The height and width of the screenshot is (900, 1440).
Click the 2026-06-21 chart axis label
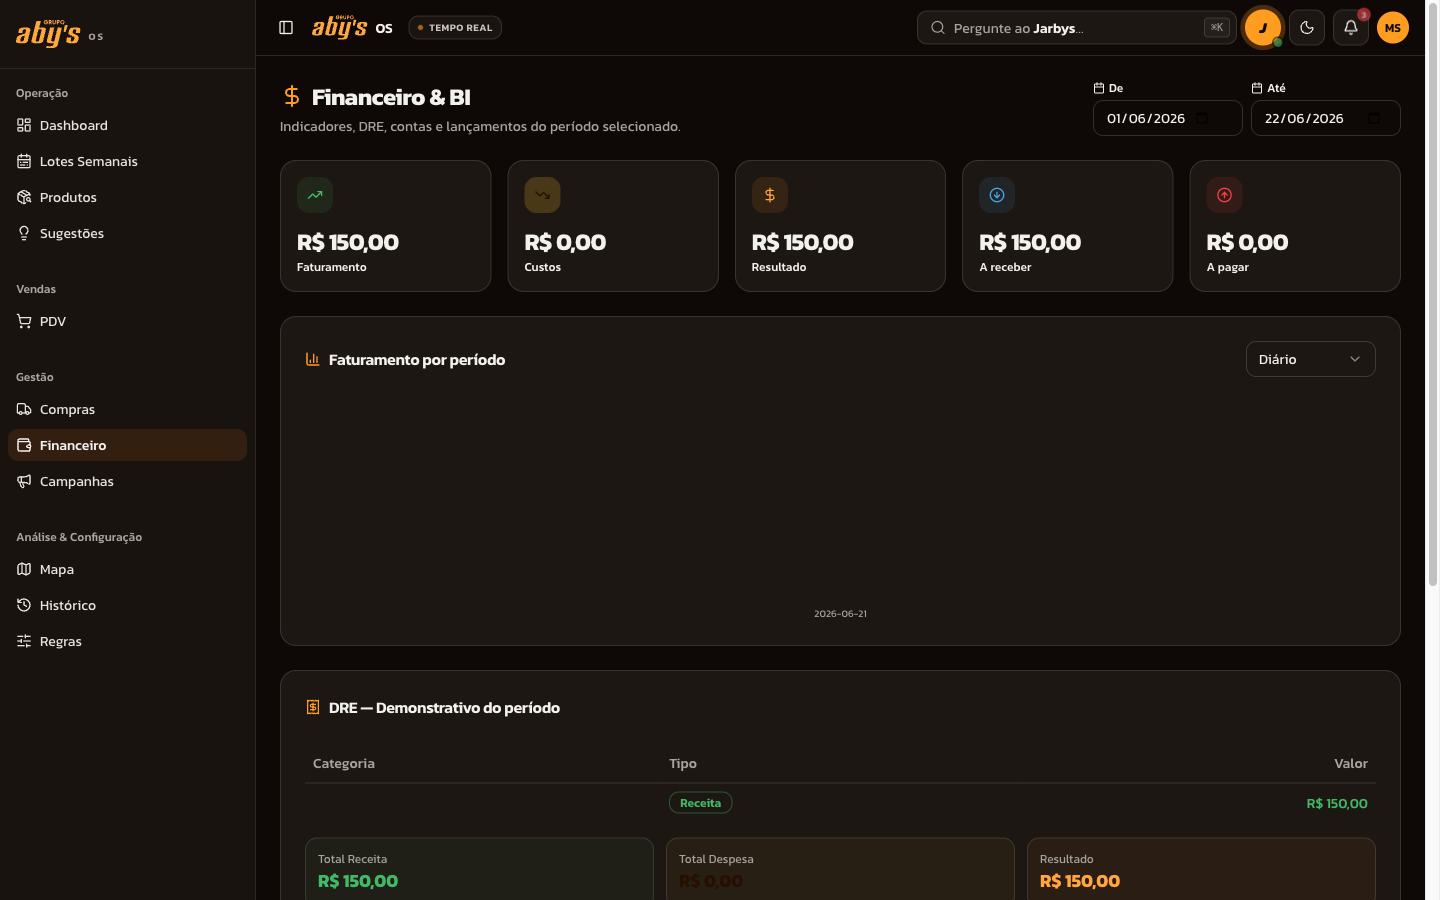840,614
